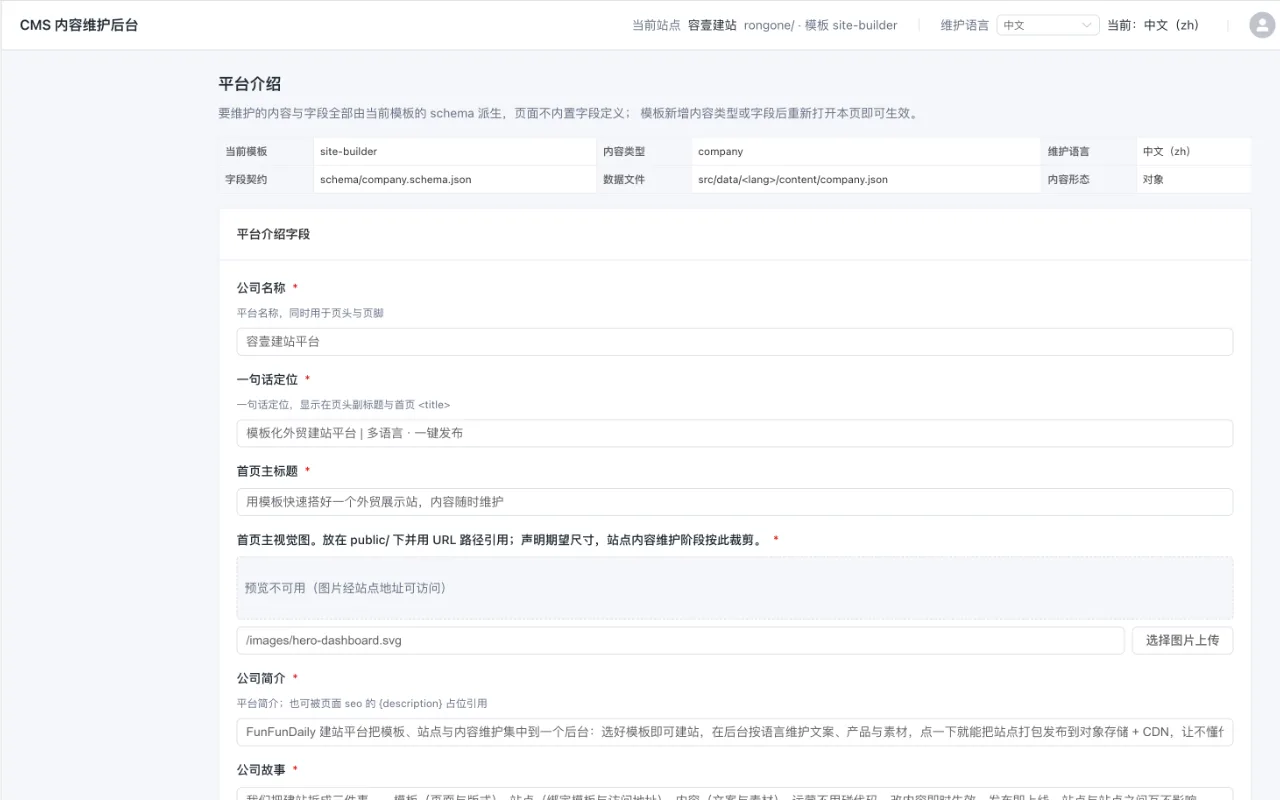Click the 平台介绍 page heading
This screenshot has height=800, width=1280.
click(250, 84)
